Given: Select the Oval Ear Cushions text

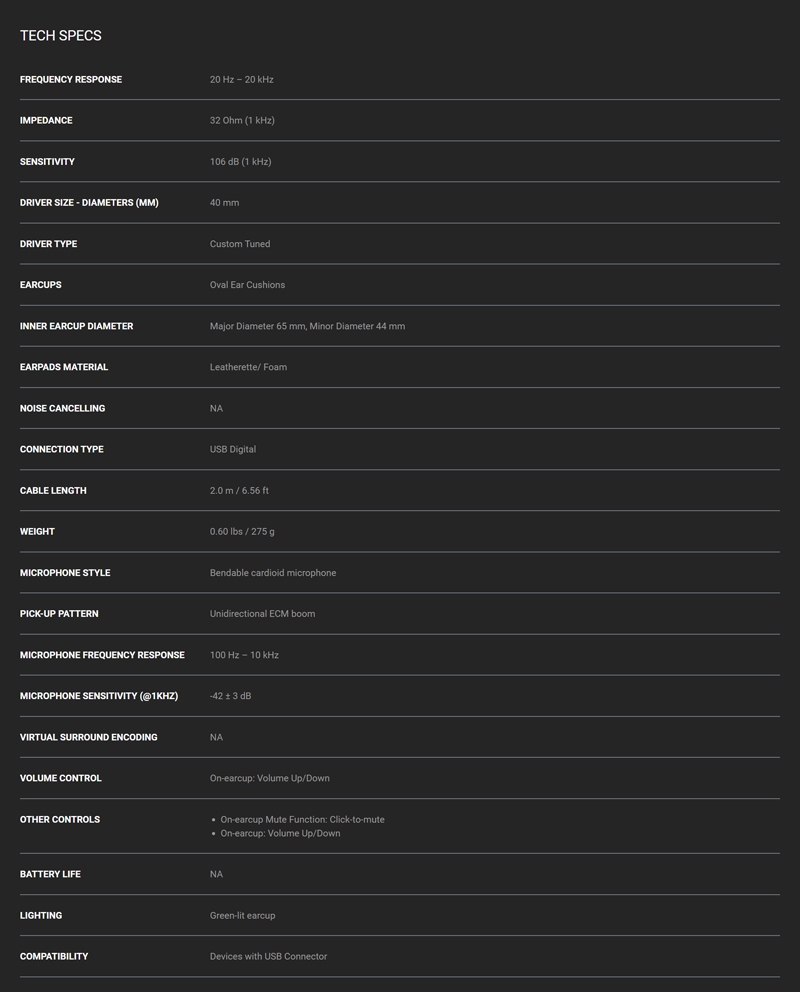Looking at the screenshot, I should click(247, 285).
